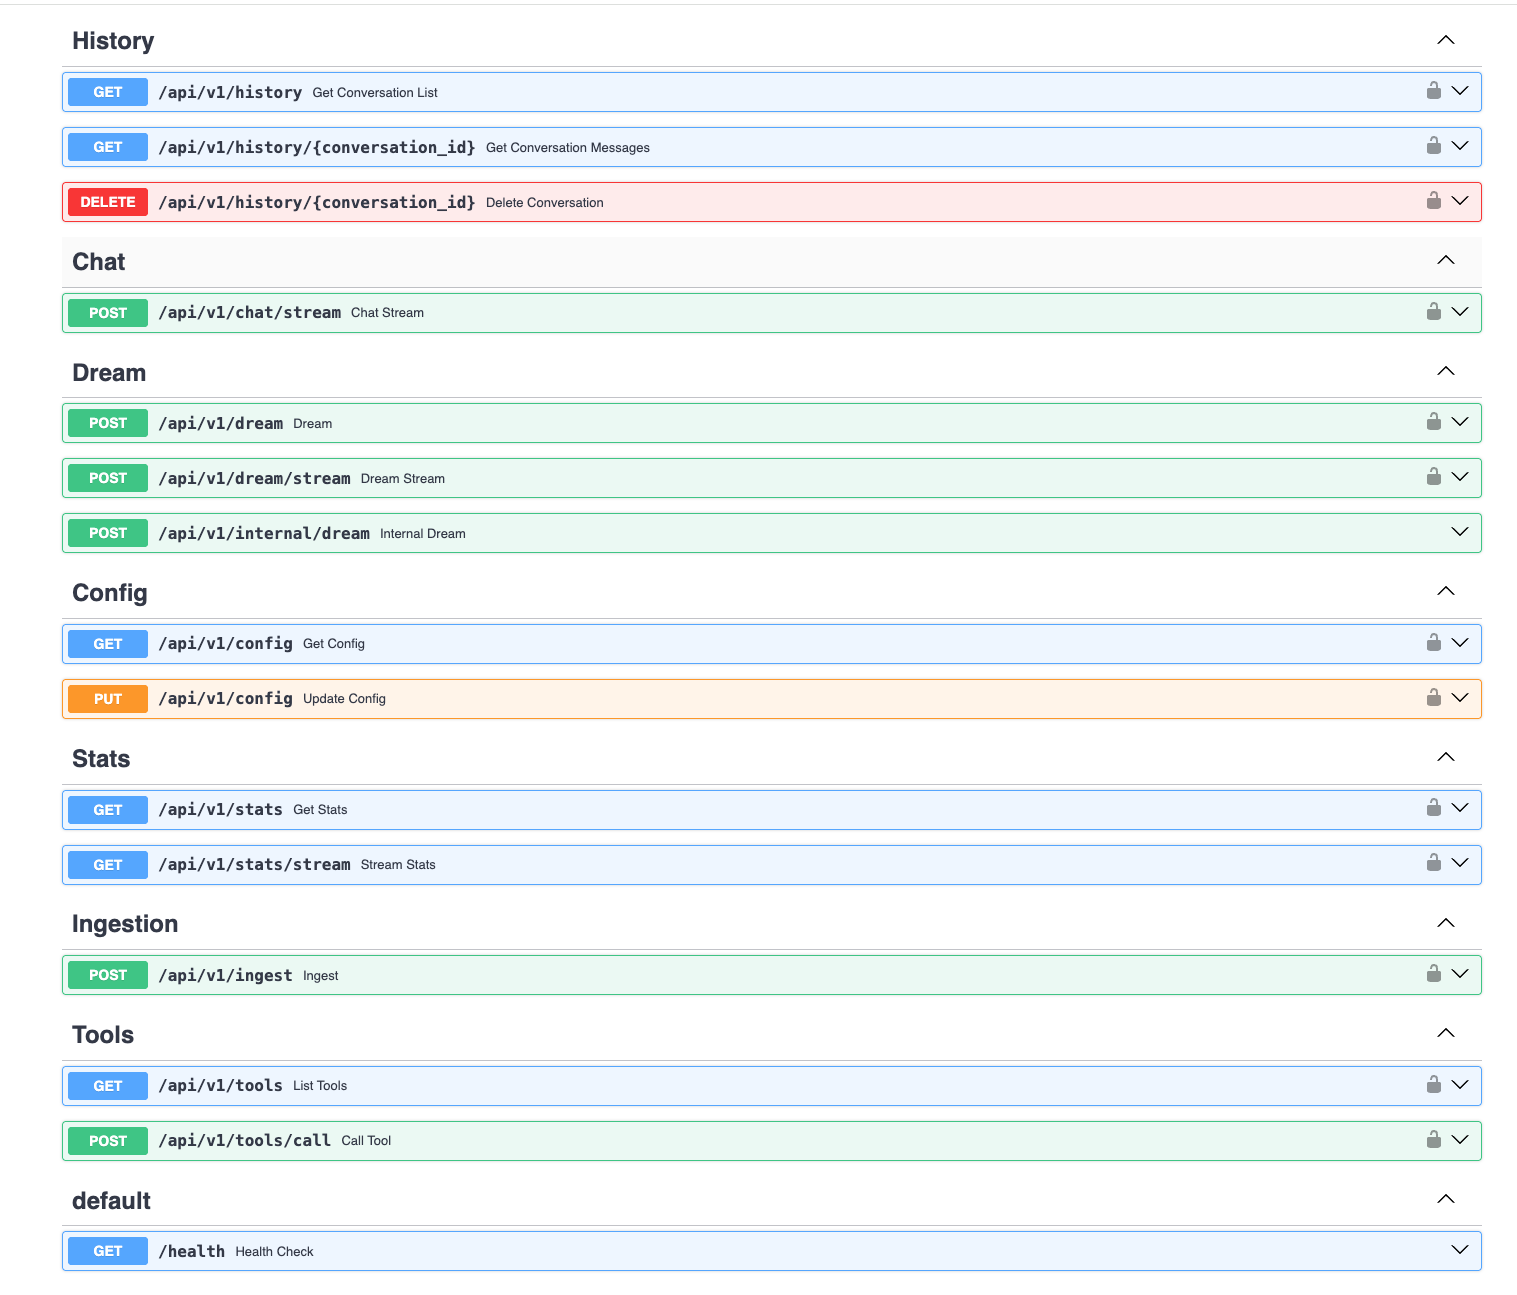Viewport: 1517px width, 1295px height.
Task: Click the 'Get Stats' summary text
Action: (320, 809)
